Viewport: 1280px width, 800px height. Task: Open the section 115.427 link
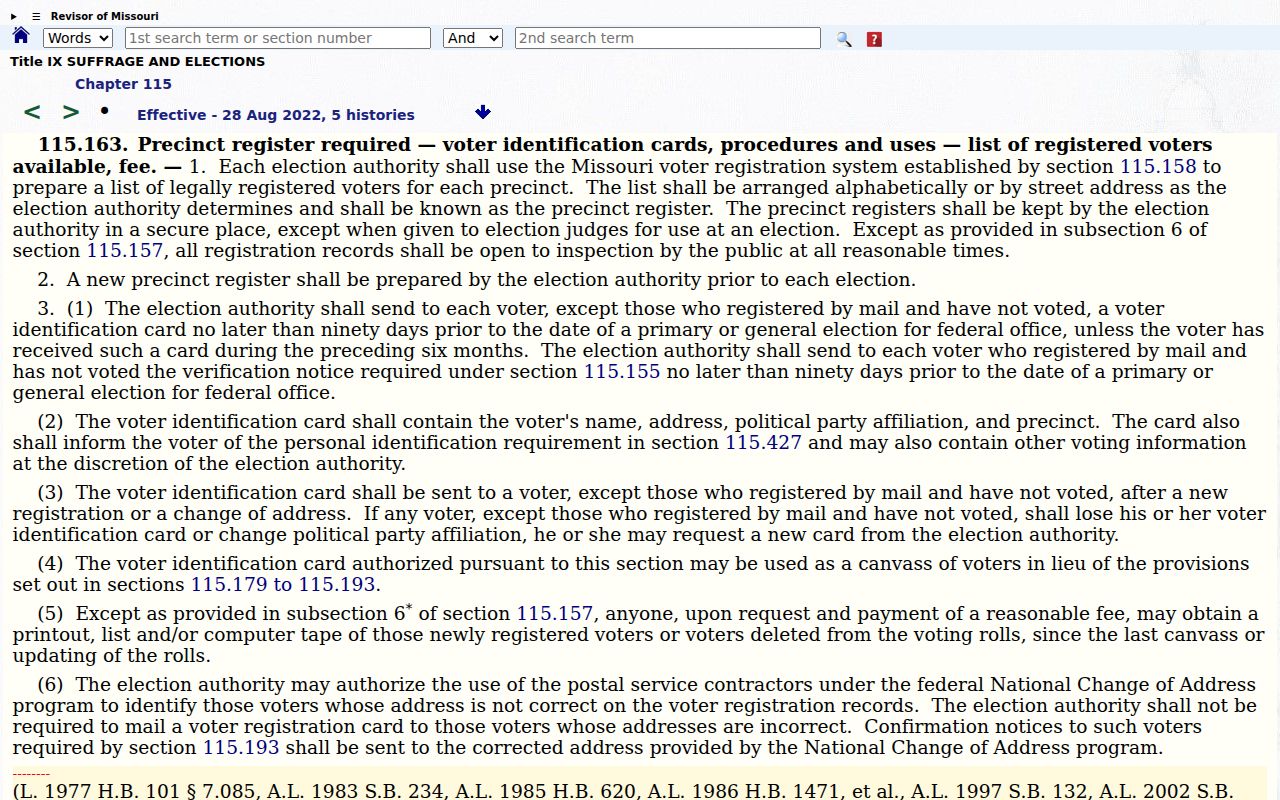coord(763,443)
